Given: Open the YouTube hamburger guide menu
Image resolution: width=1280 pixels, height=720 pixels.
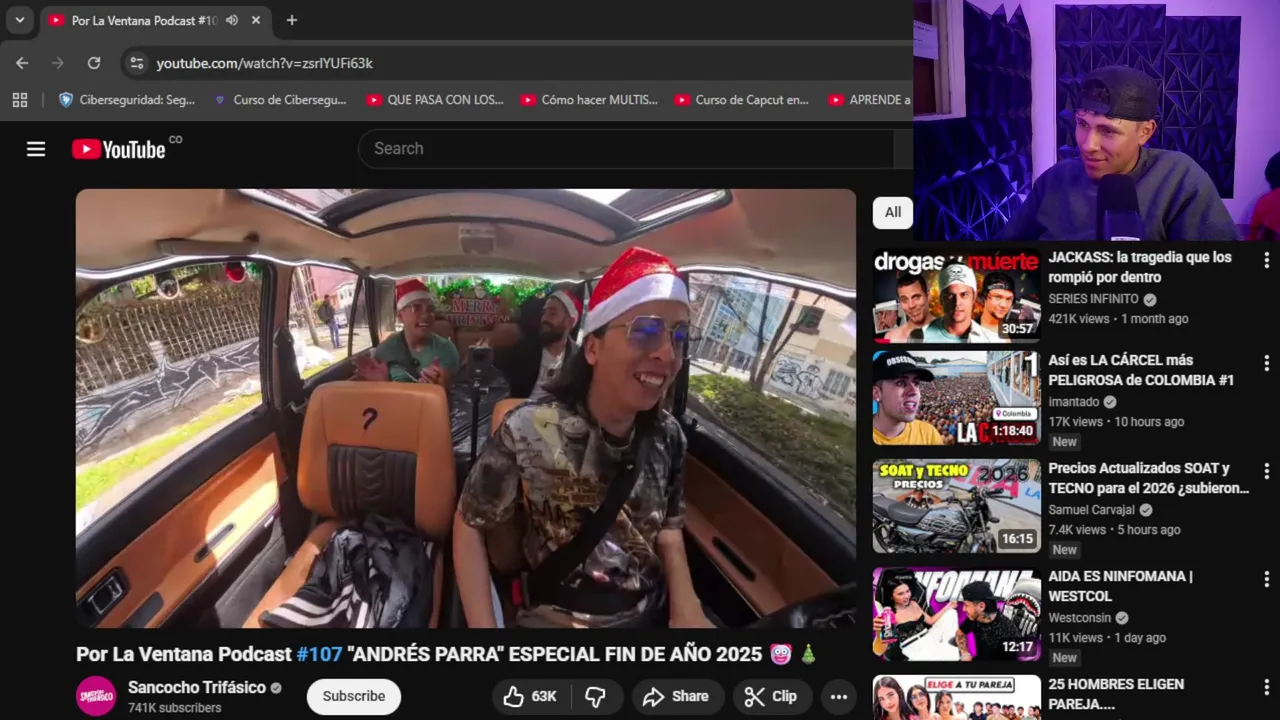Looking at the screenshot, I should 36,149.
